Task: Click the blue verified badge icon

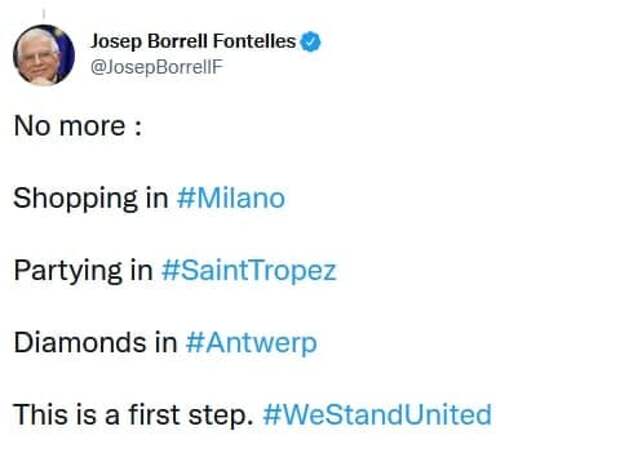Action: coord(311,42)
